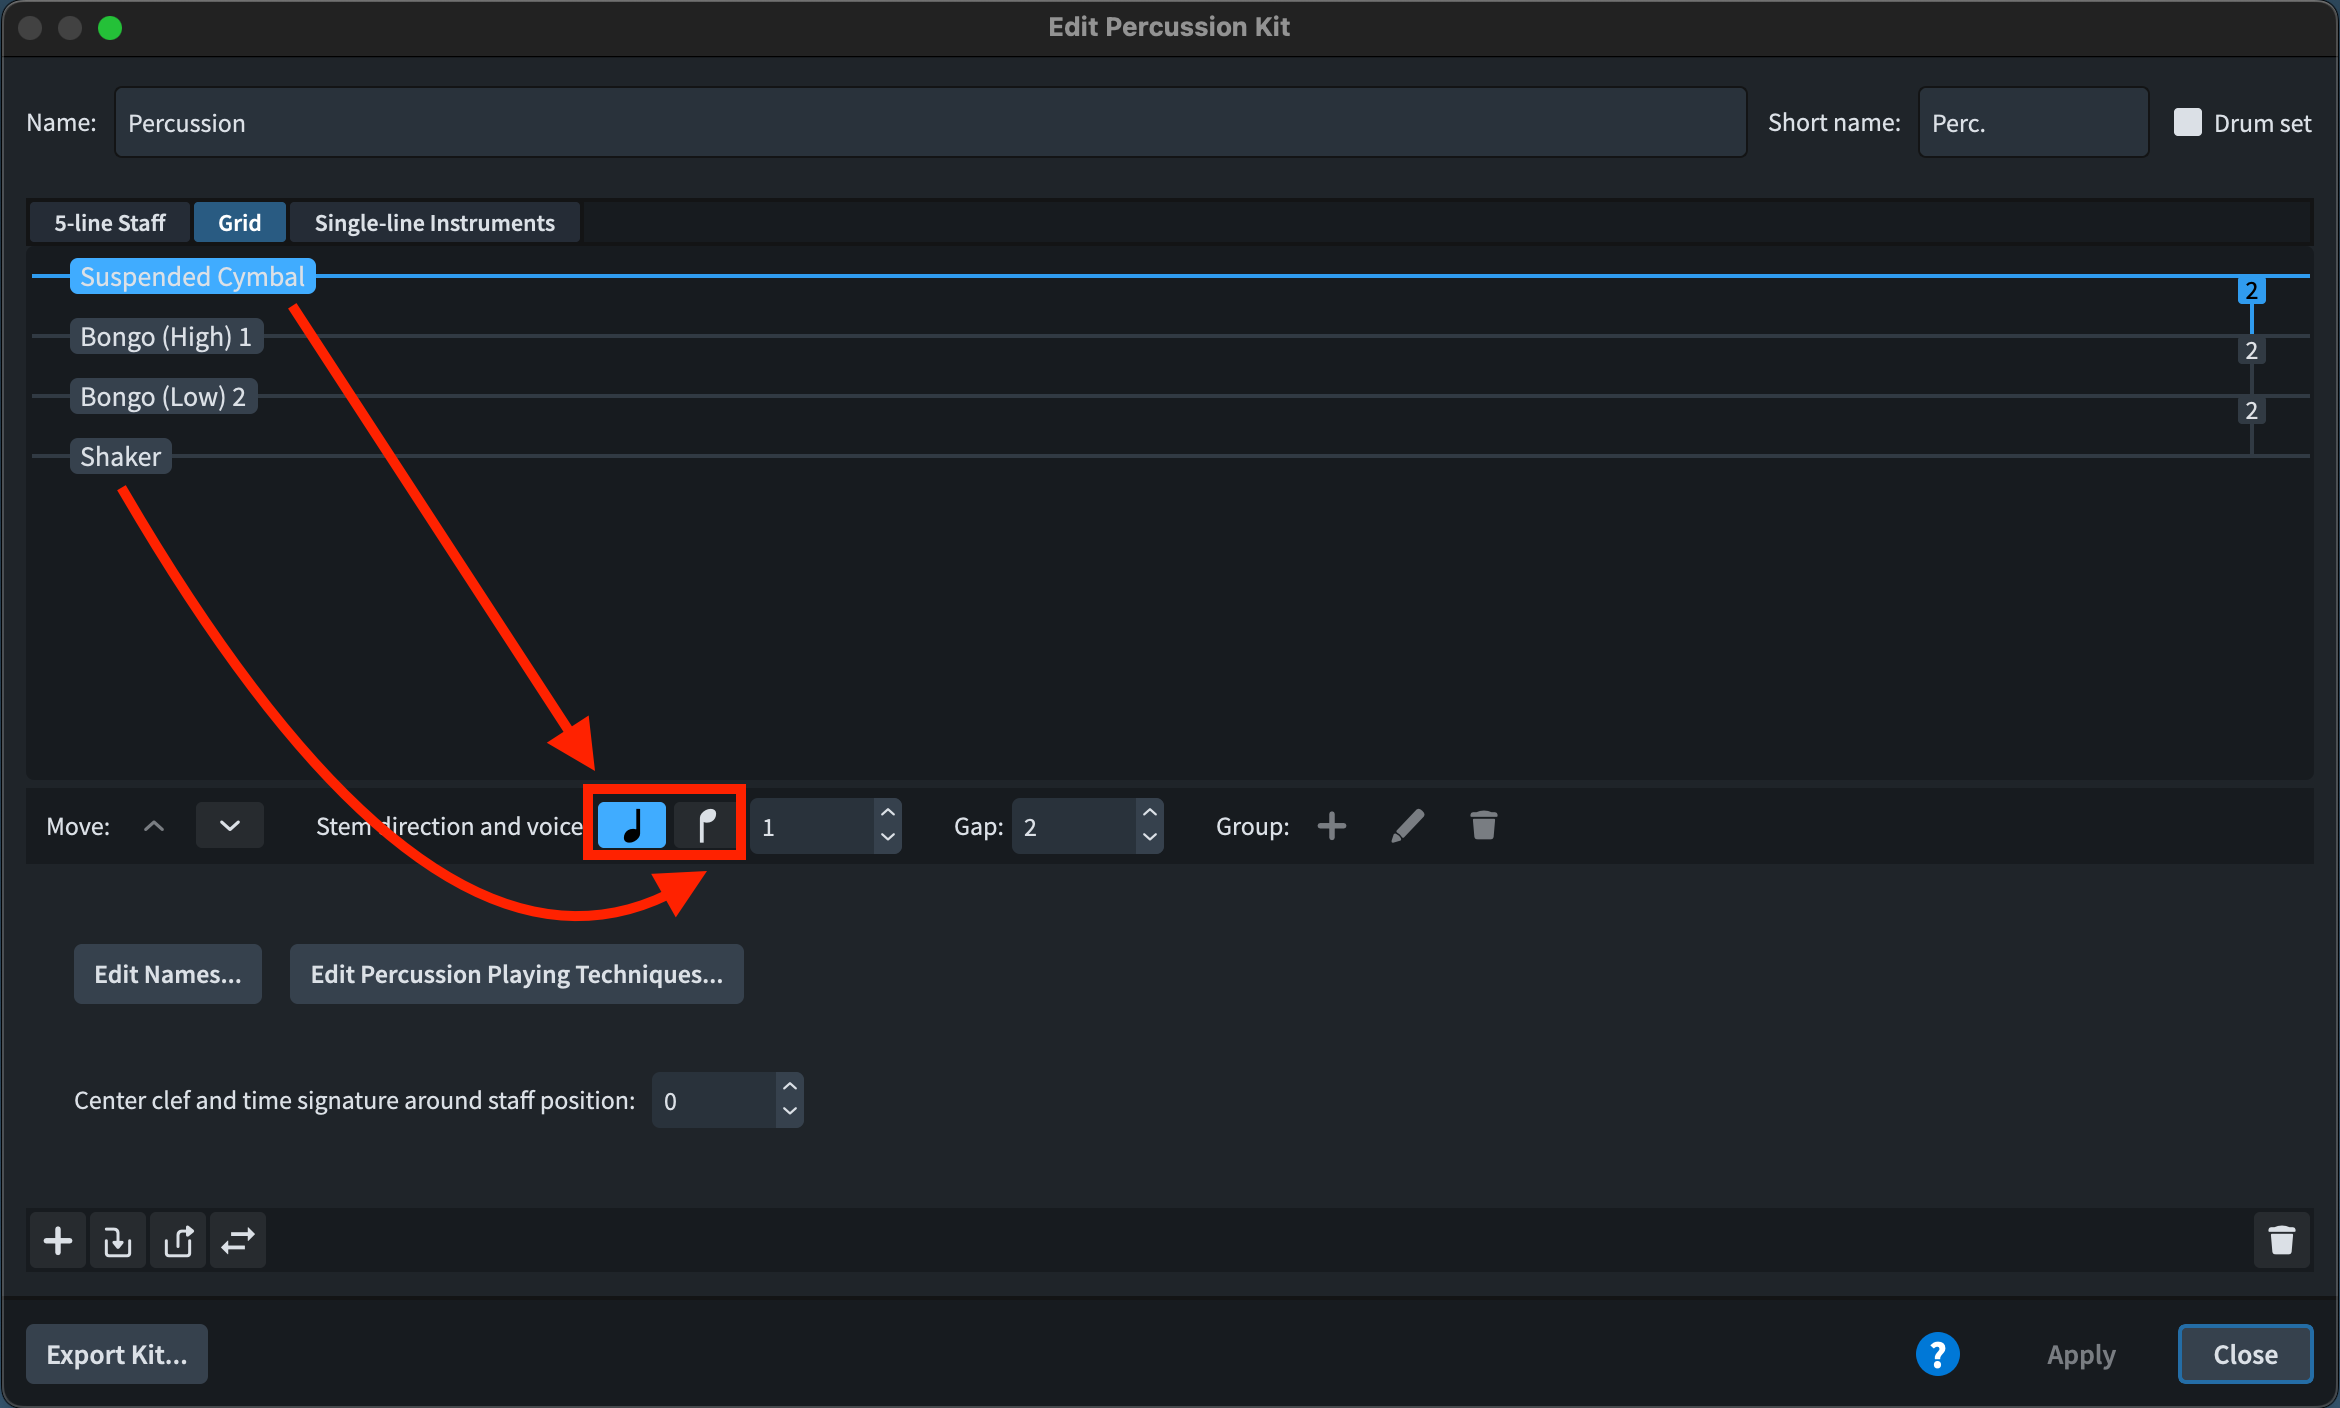Click Edit Percussion Playing Techniques button
The height and width of the screenshot is (1408, 2340).
516,974
